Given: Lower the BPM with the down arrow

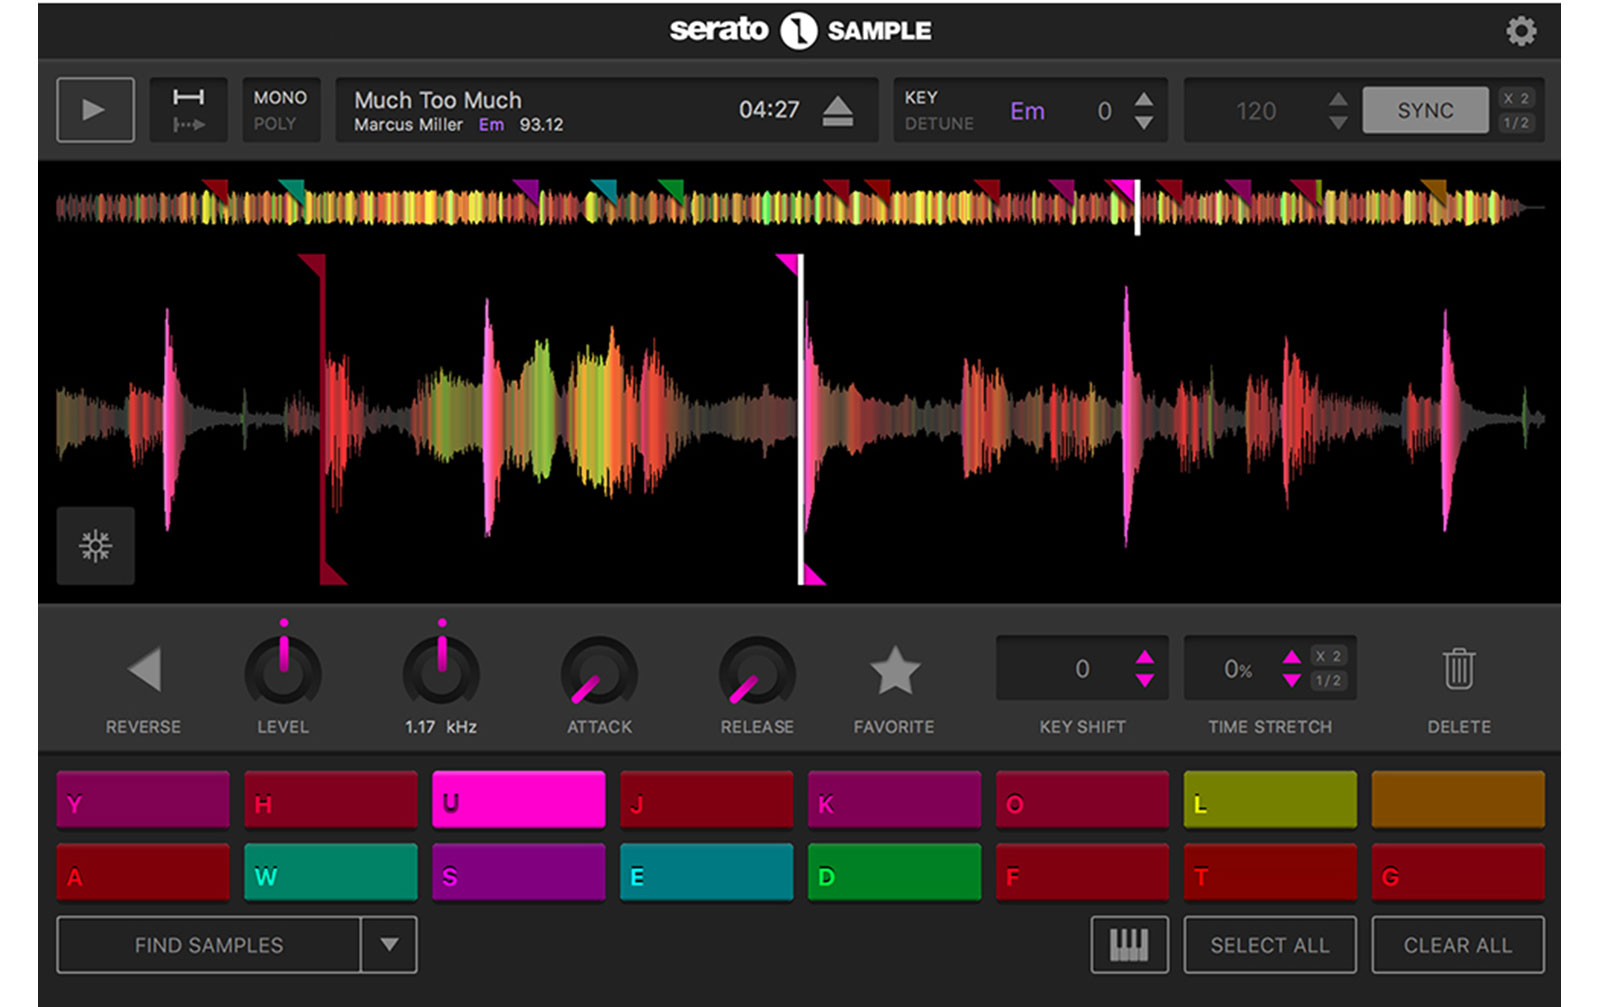Looking at the screenshot, I should (x=1338, y=123).
